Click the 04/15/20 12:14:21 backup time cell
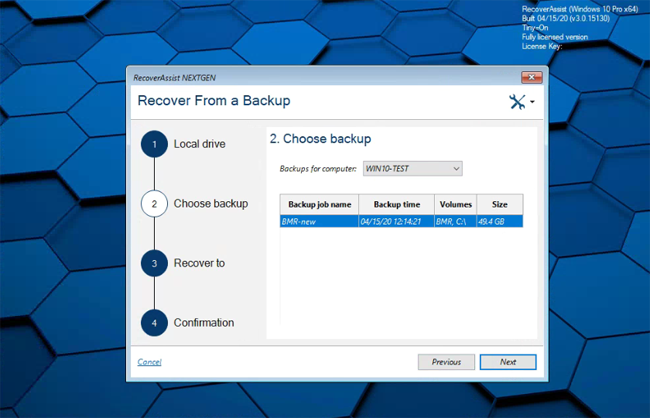 [x=397, y=221]
